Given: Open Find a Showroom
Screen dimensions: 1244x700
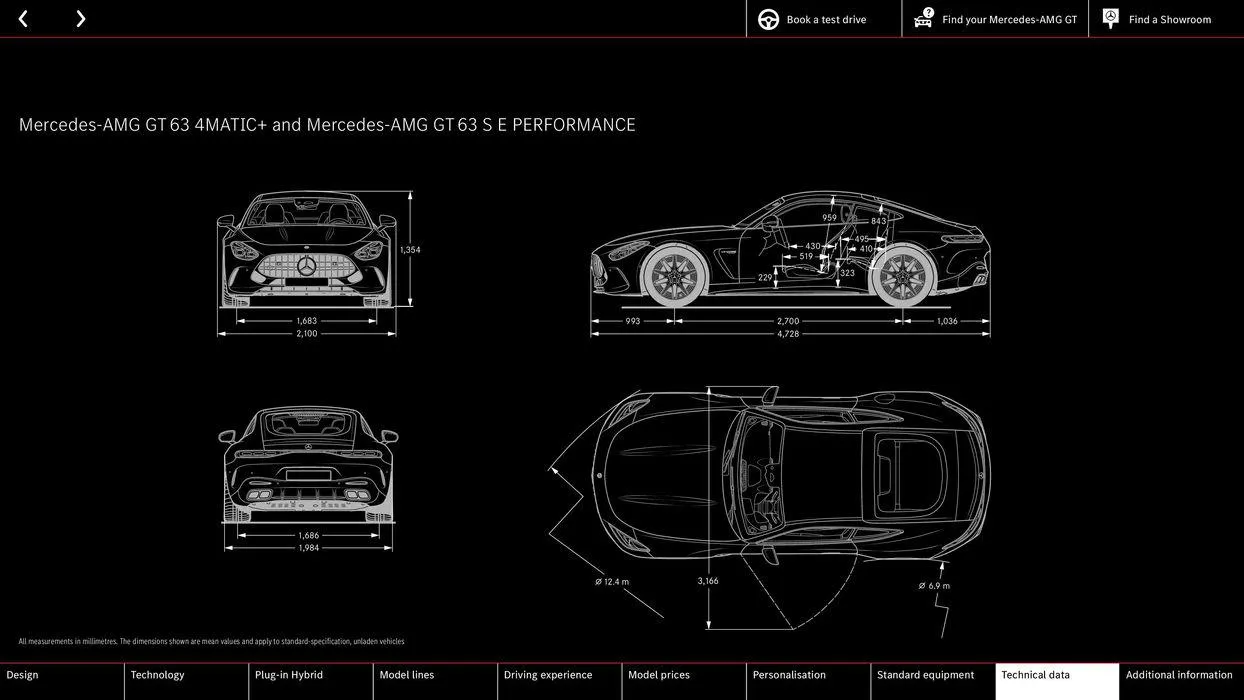Looking at the screenshot, I should (x=1169, y=18).
